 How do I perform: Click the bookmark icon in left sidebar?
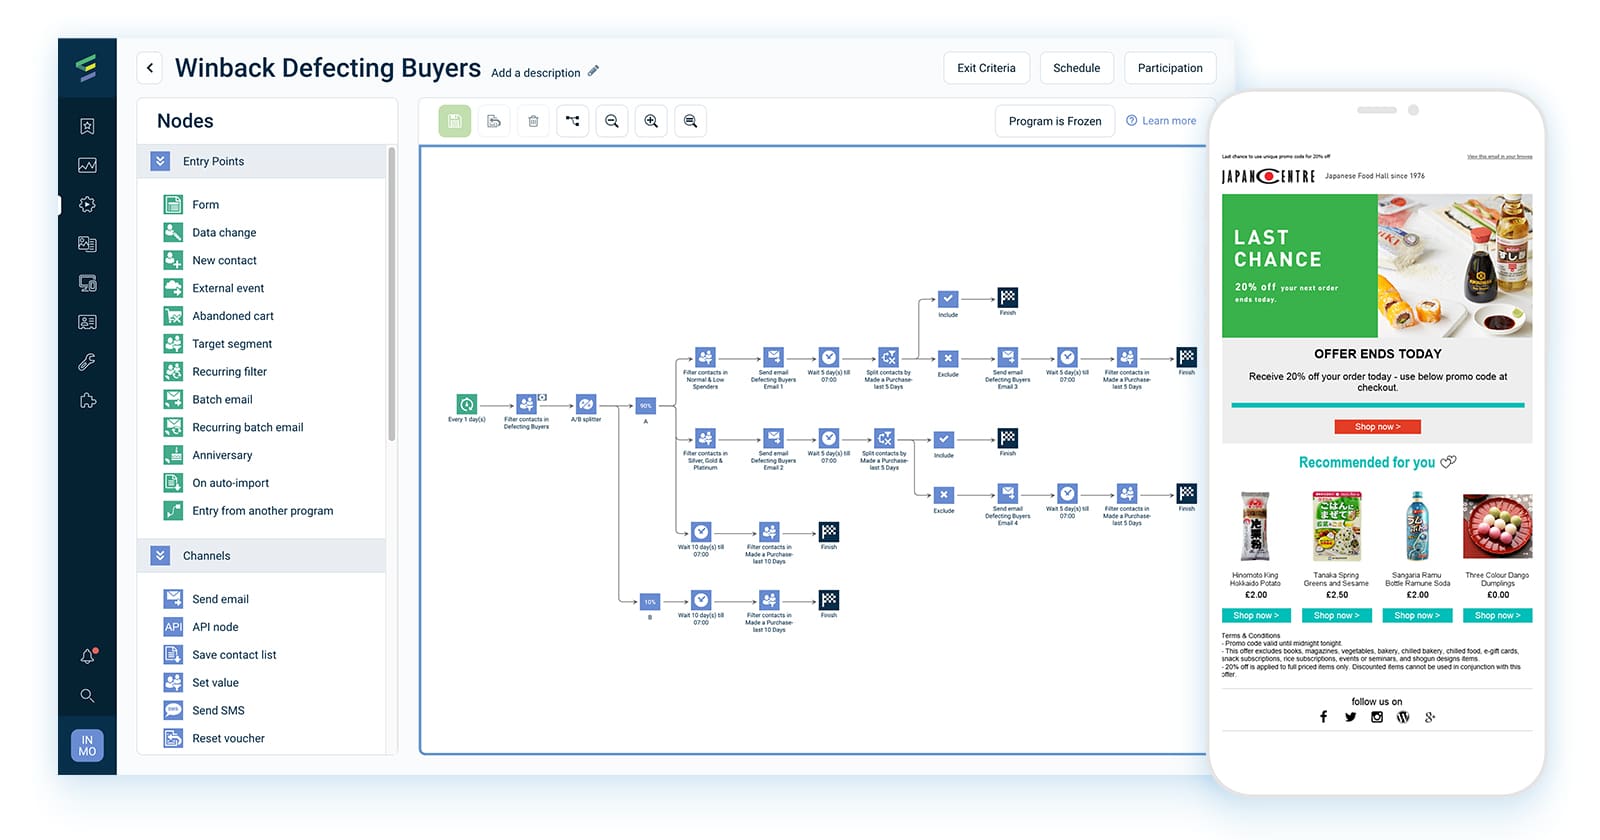click(87, 126)
